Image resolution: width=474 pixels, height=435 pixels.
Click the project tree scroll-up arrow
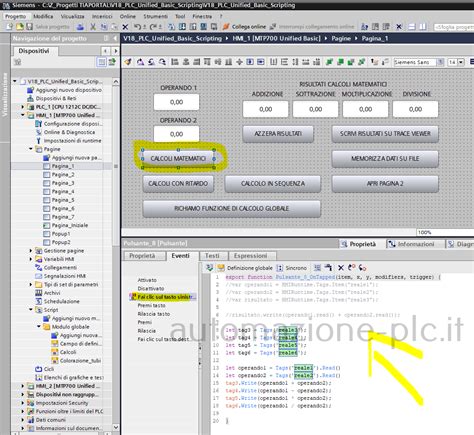(x=116, y=81)
